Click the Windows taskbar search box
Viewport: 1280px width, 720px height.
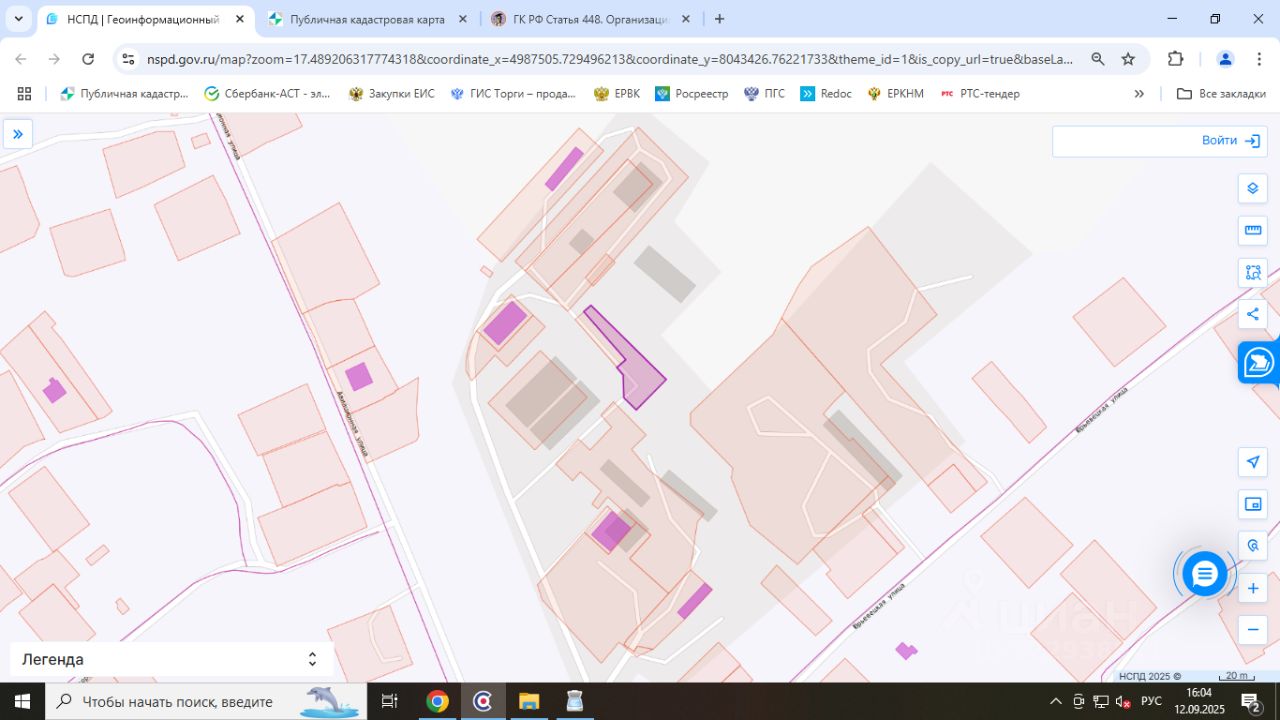pos(206,701)
